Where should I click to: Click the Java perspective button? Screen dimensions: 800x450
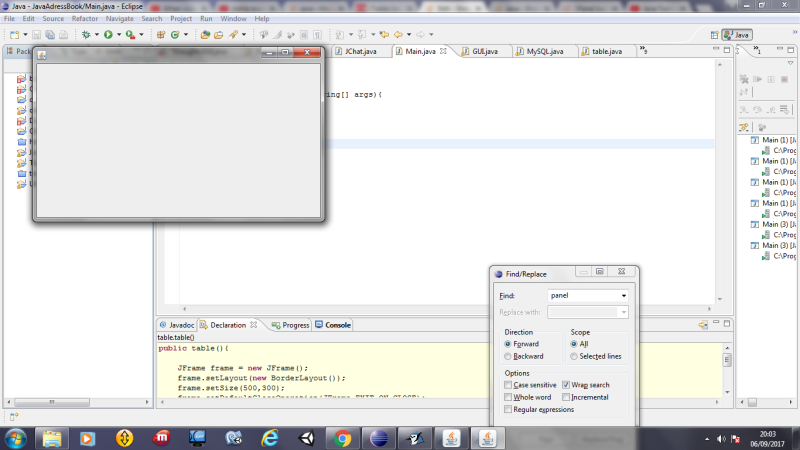737,35
